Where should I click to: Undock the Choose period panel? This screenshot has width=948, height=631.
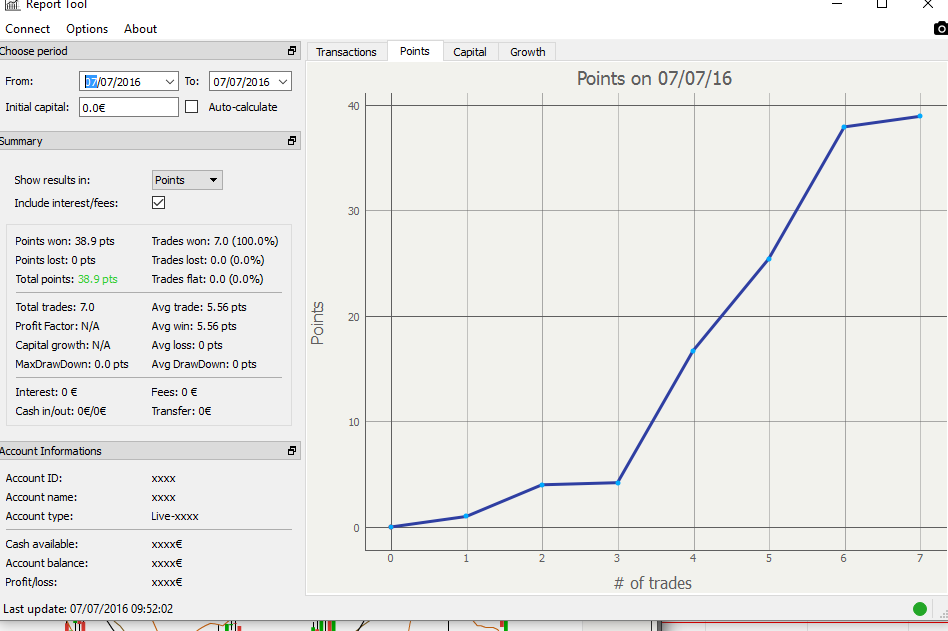click(x=292, y=51)
